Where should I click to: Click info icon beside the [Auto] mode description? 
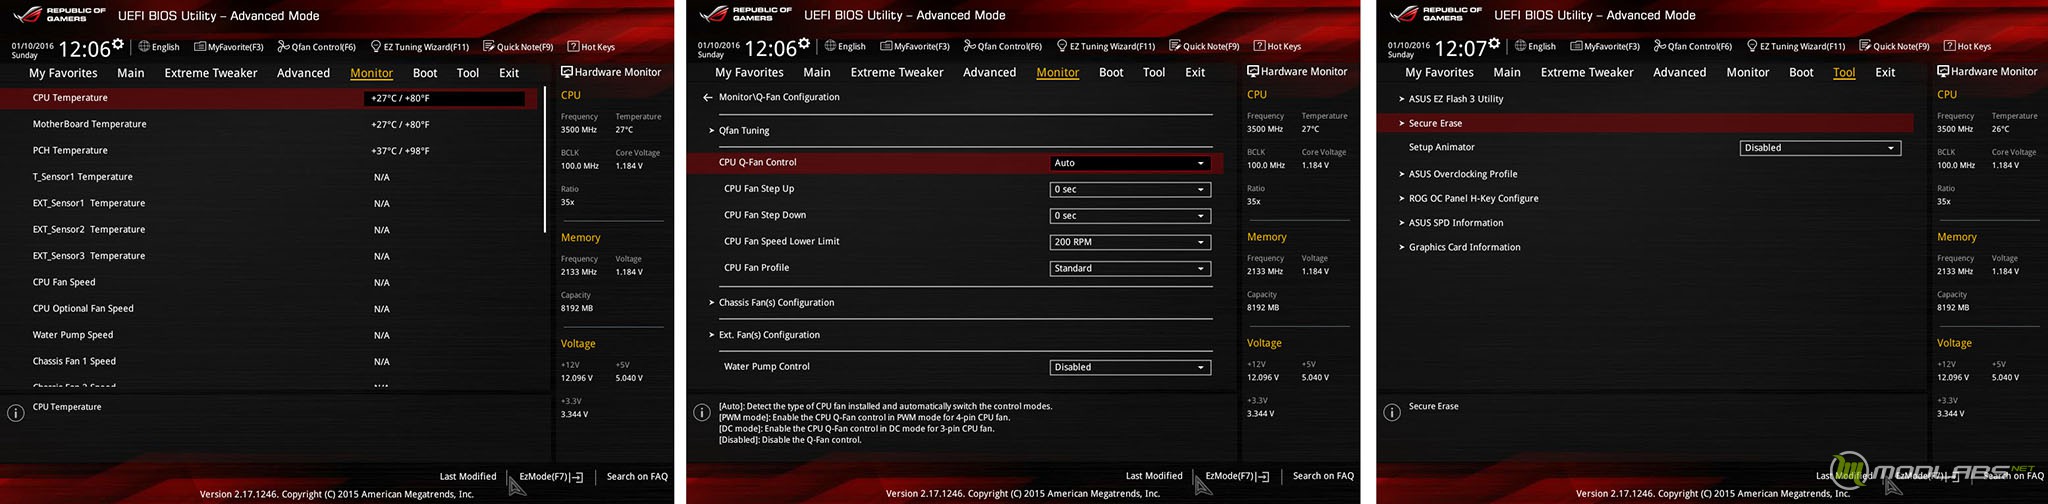tap(702, 413)
